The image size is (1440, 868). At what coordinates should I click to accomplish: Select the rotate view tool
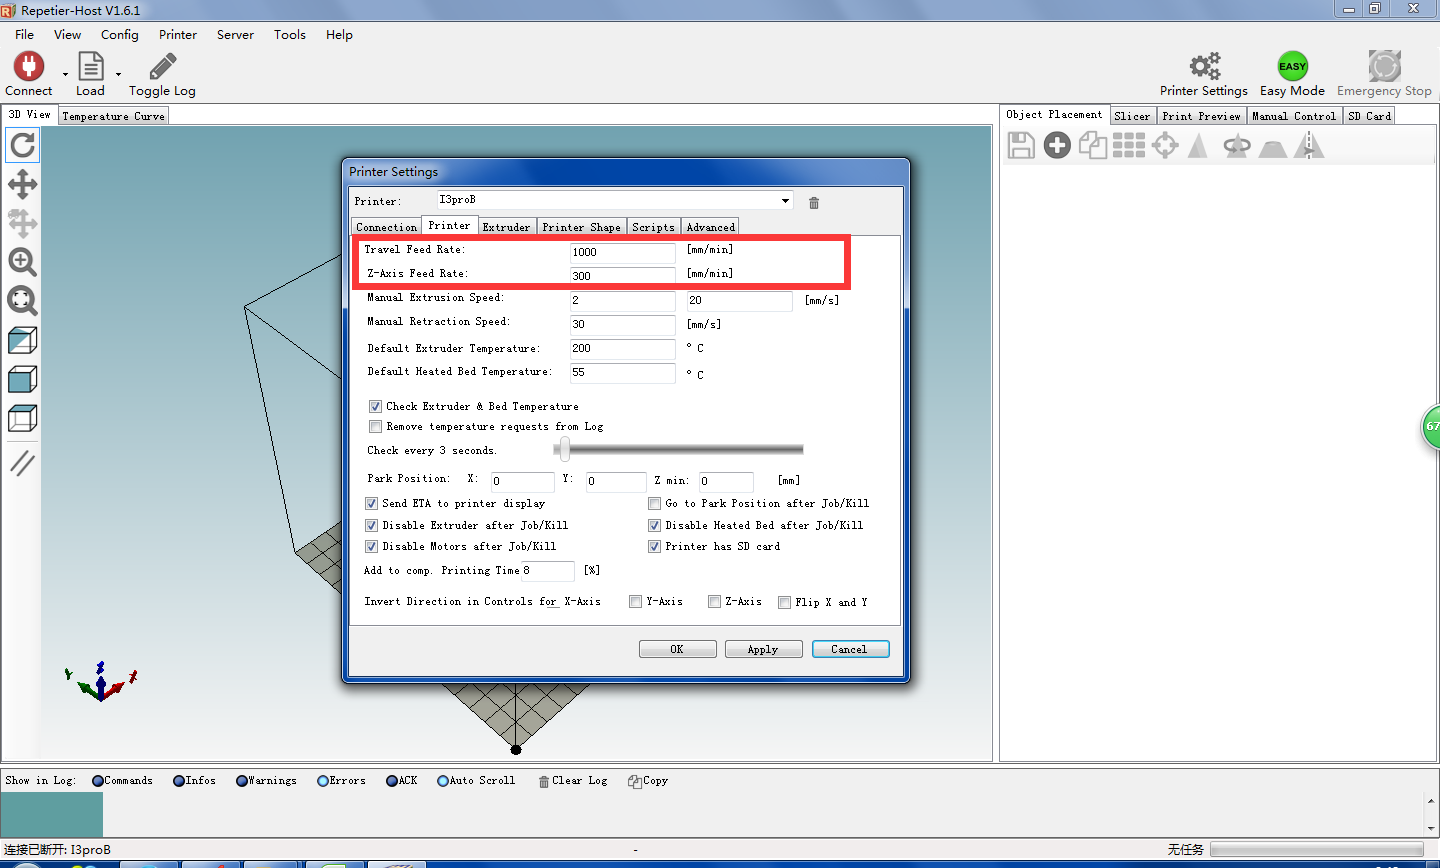click(22, 146)
